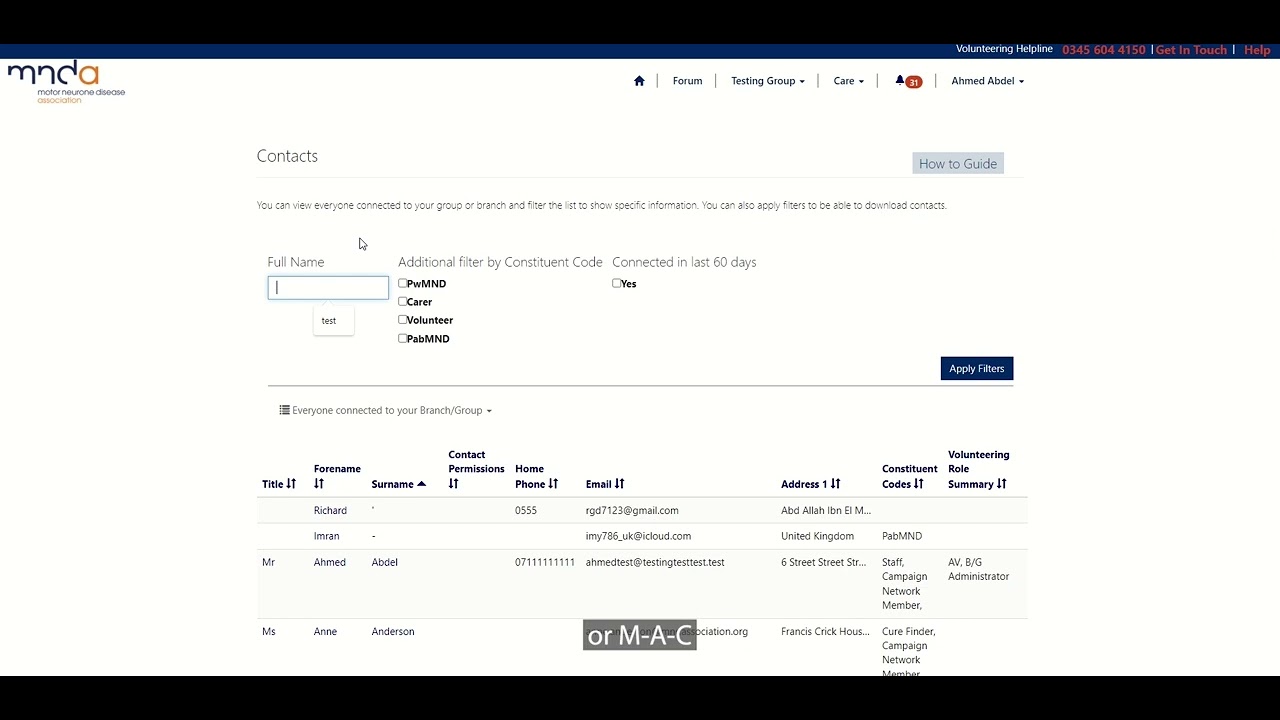Click the home phone 0555 cell
The width and height of the screenshot is (1280, 720).
pos(526,510)
